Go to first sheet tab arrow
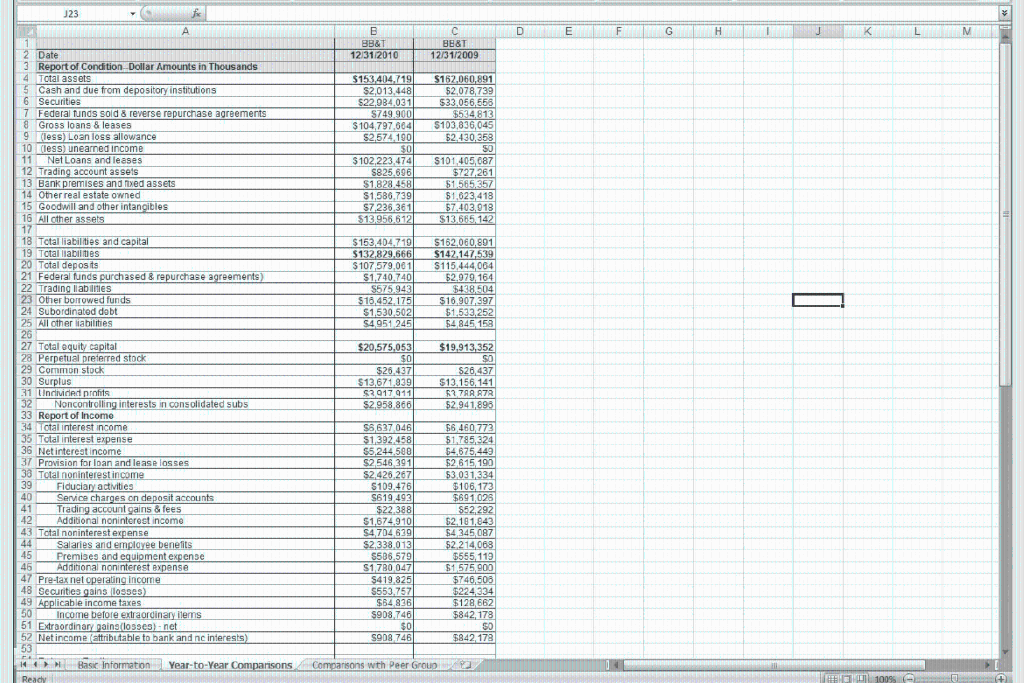1024x683 pixels. coord(24,664)
